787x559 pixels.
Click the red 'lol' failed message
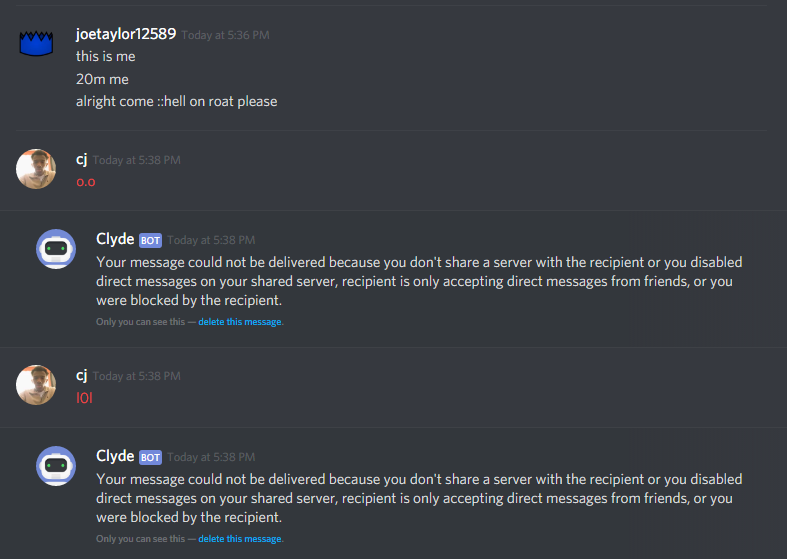point(84,398)
